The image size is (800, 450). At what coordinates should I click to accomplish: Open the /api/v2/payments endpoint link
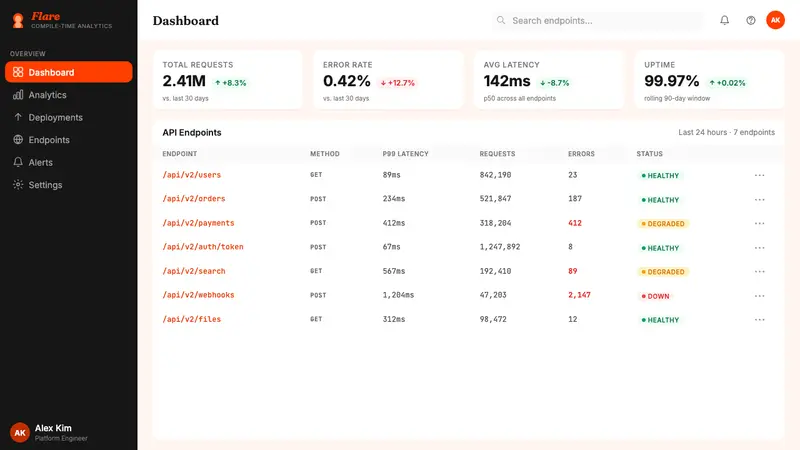pyautogui.click(x=198, y=222)
